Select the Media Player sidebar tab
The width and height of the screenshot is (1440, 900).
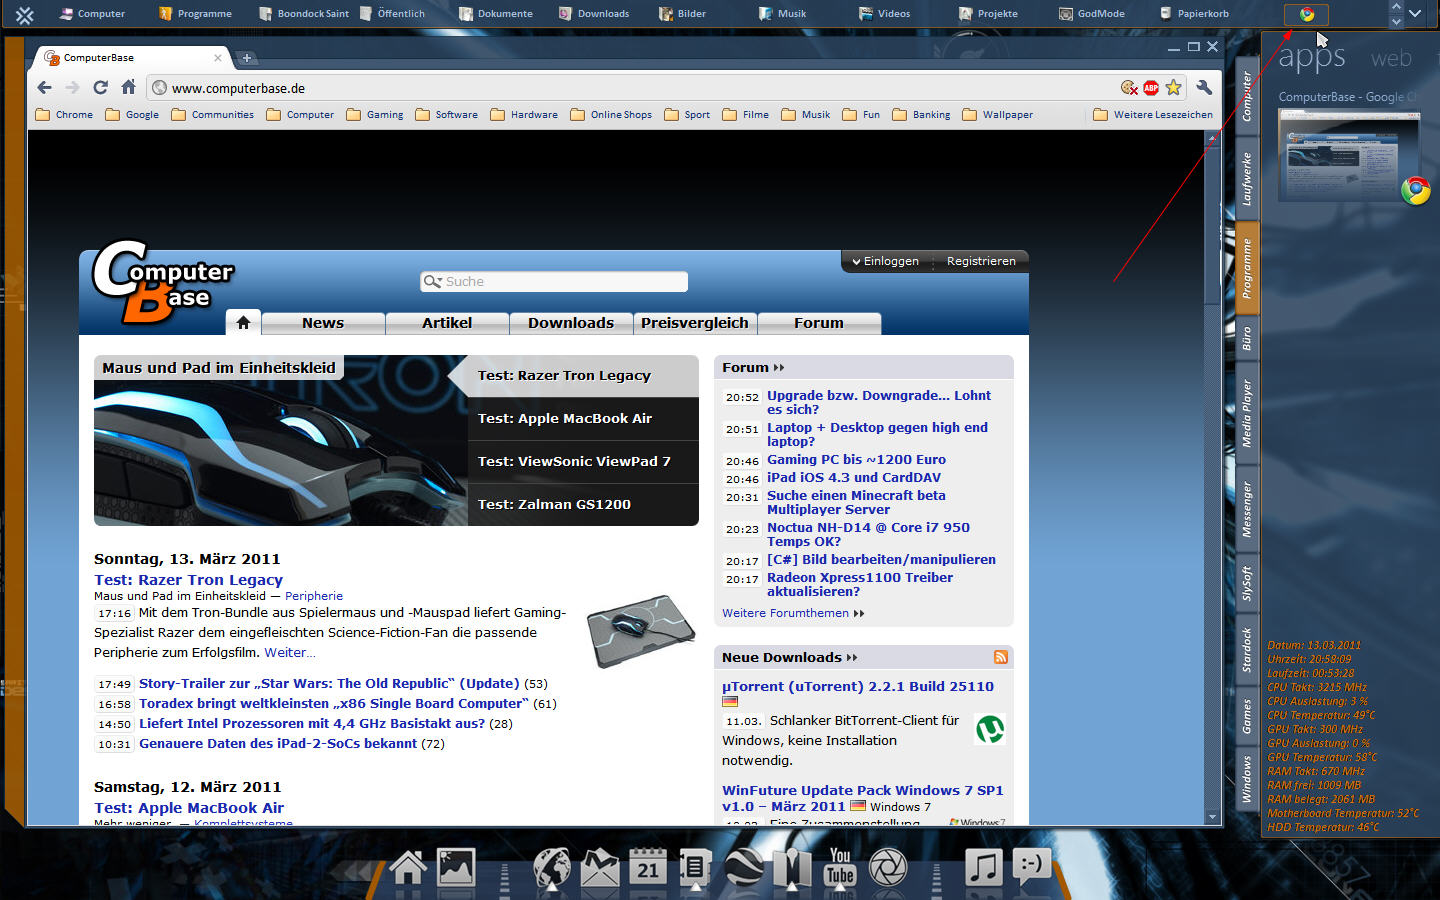tap(1247, 413)
